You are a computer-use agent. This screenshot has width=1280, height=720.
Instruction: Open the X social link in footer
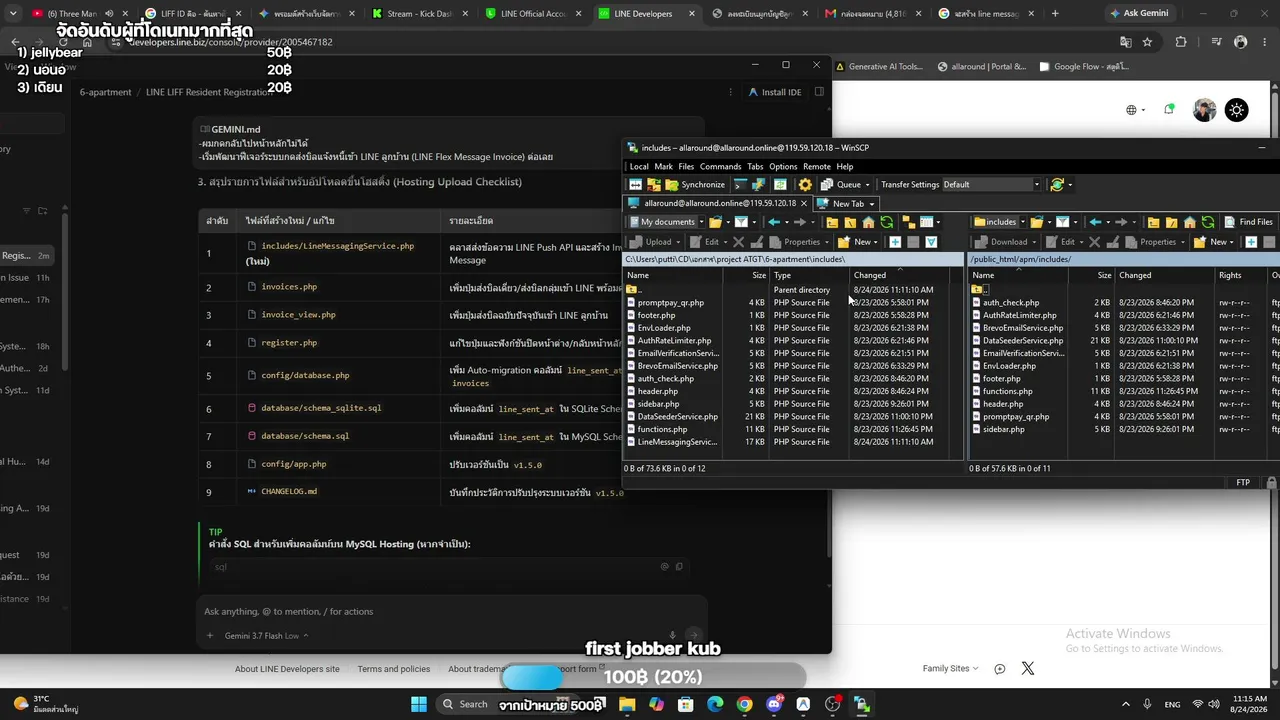1028,669
